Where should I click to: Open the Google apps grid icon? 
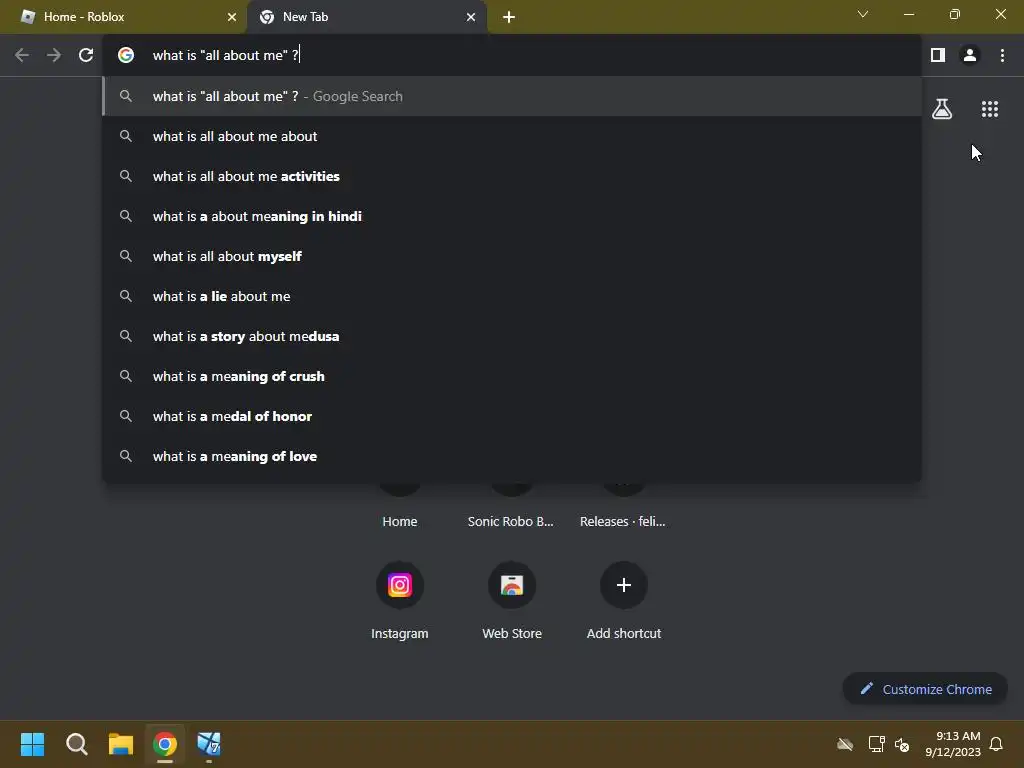pos(990,109)
